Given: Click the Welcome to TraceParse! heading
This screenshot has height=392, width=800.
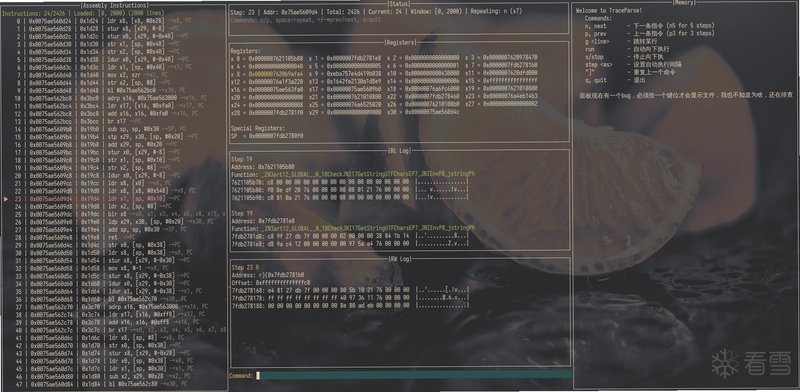Looking at the screenshot, I should (x=610, y=11).
